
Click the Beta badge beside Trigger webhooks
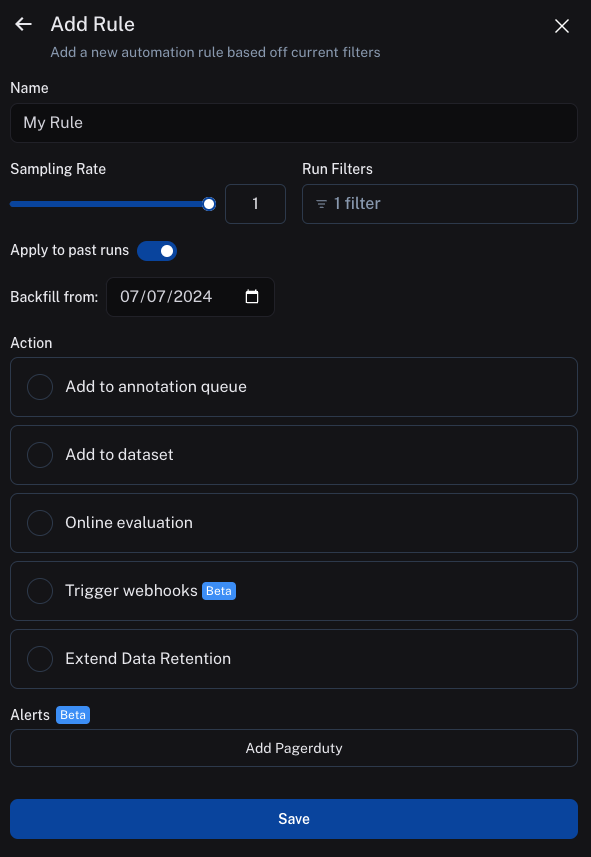pyautogui.click(x=219, y=591)
